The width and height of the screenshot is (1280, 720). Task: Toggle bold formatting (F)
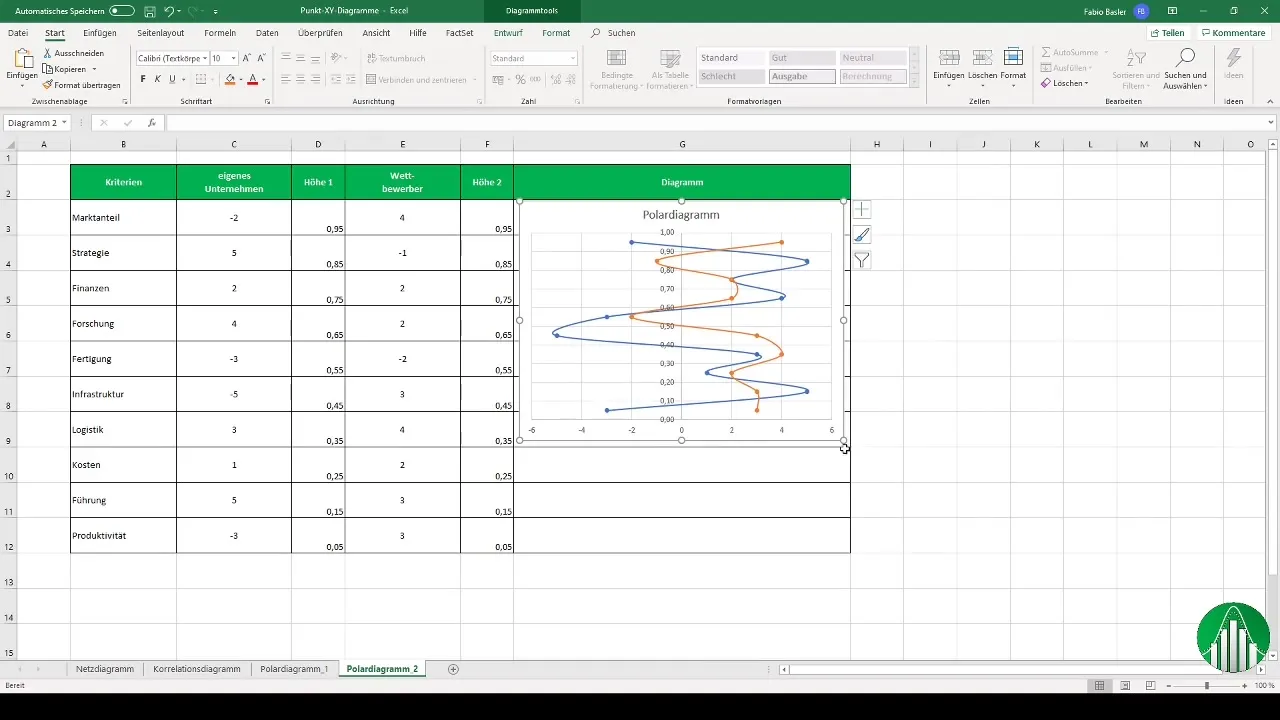143,79
